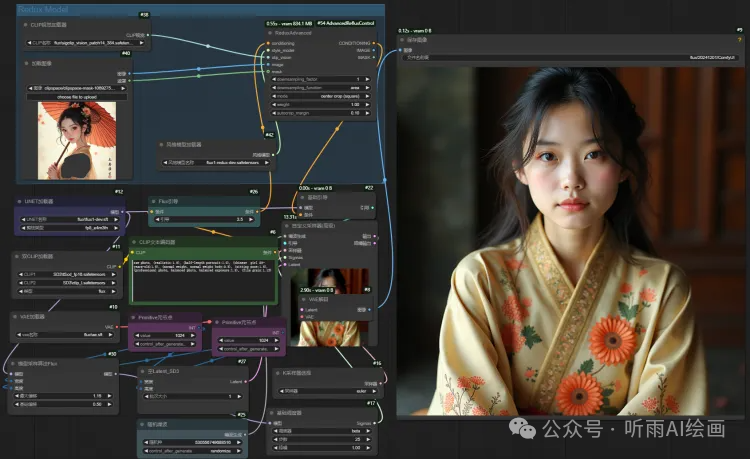Screen dimensions: 750x459
Task: Collapse the 风格模型加载器 node via title dot
Action: coord(161,144)
